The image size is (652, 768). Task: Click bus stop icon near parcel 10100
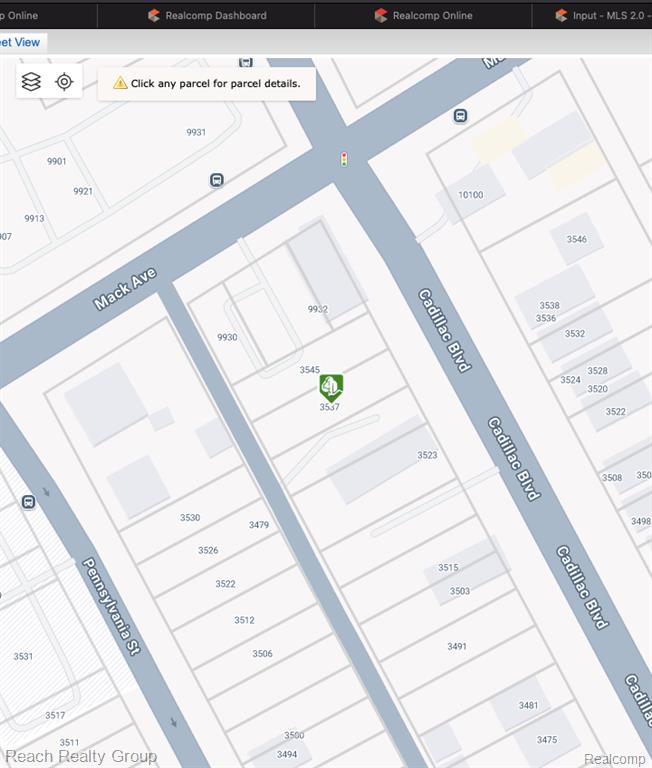tap(460, 116)
